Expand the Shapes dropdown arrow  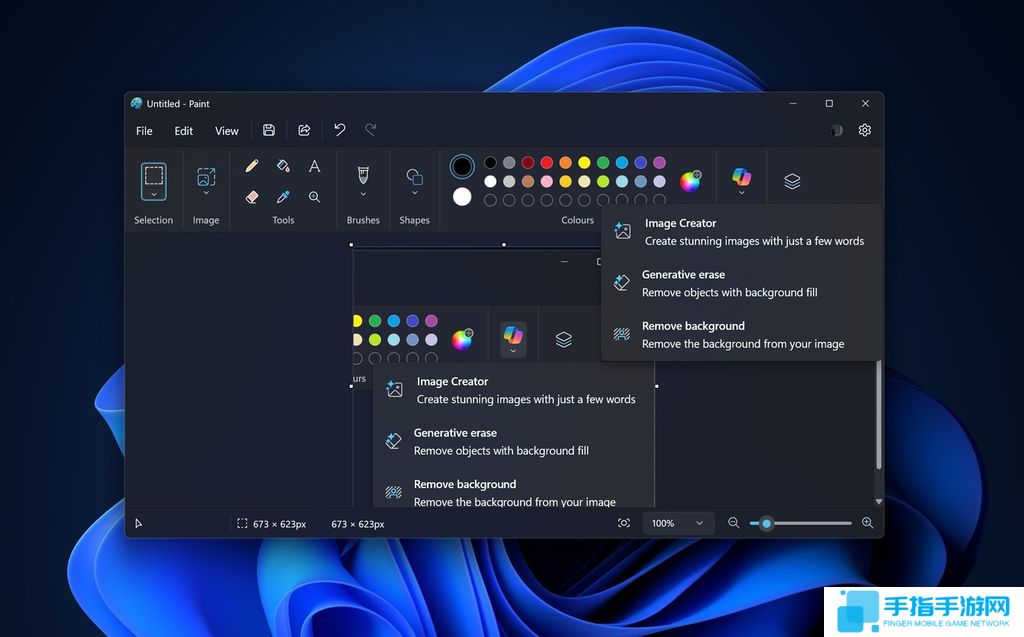(x=415, y=193)
